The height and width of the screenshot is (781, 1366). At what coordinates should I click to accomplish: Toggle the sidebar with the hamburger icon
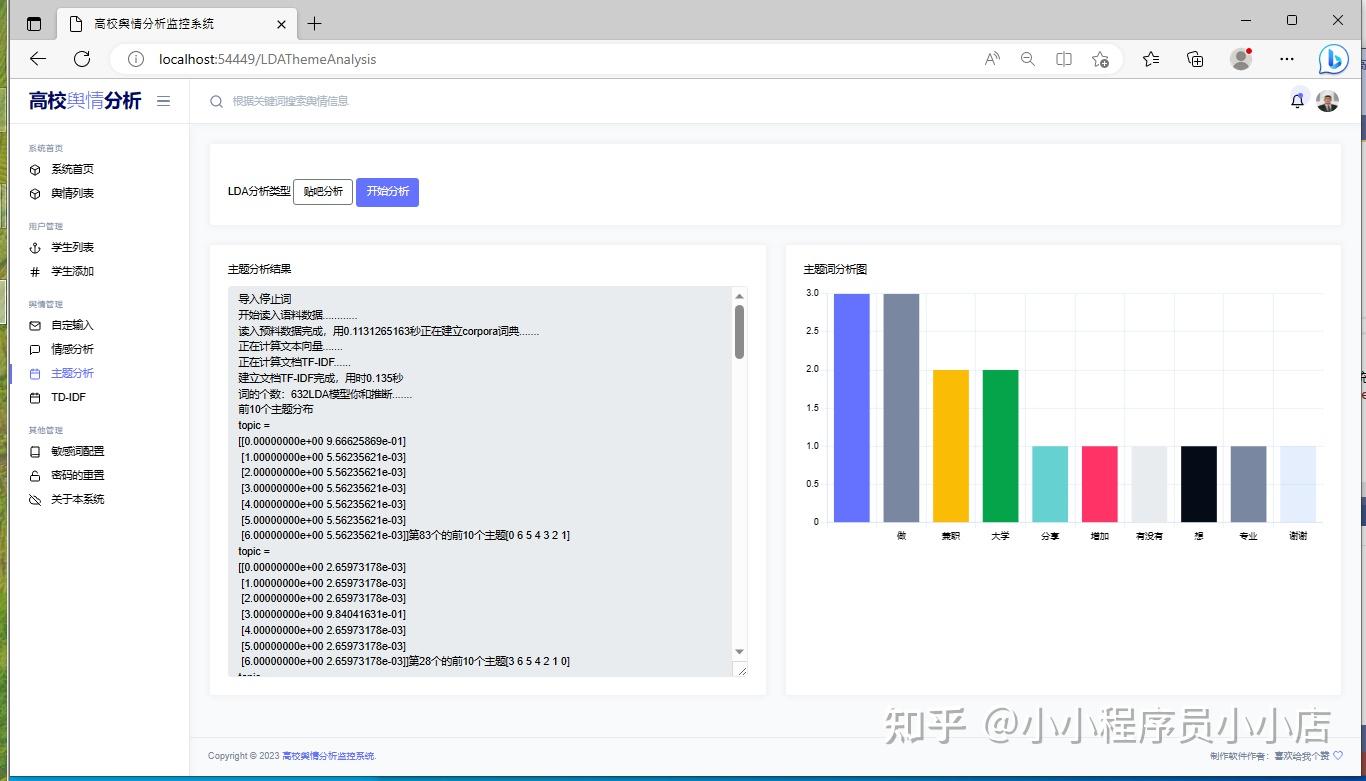[x=163, y=100]
